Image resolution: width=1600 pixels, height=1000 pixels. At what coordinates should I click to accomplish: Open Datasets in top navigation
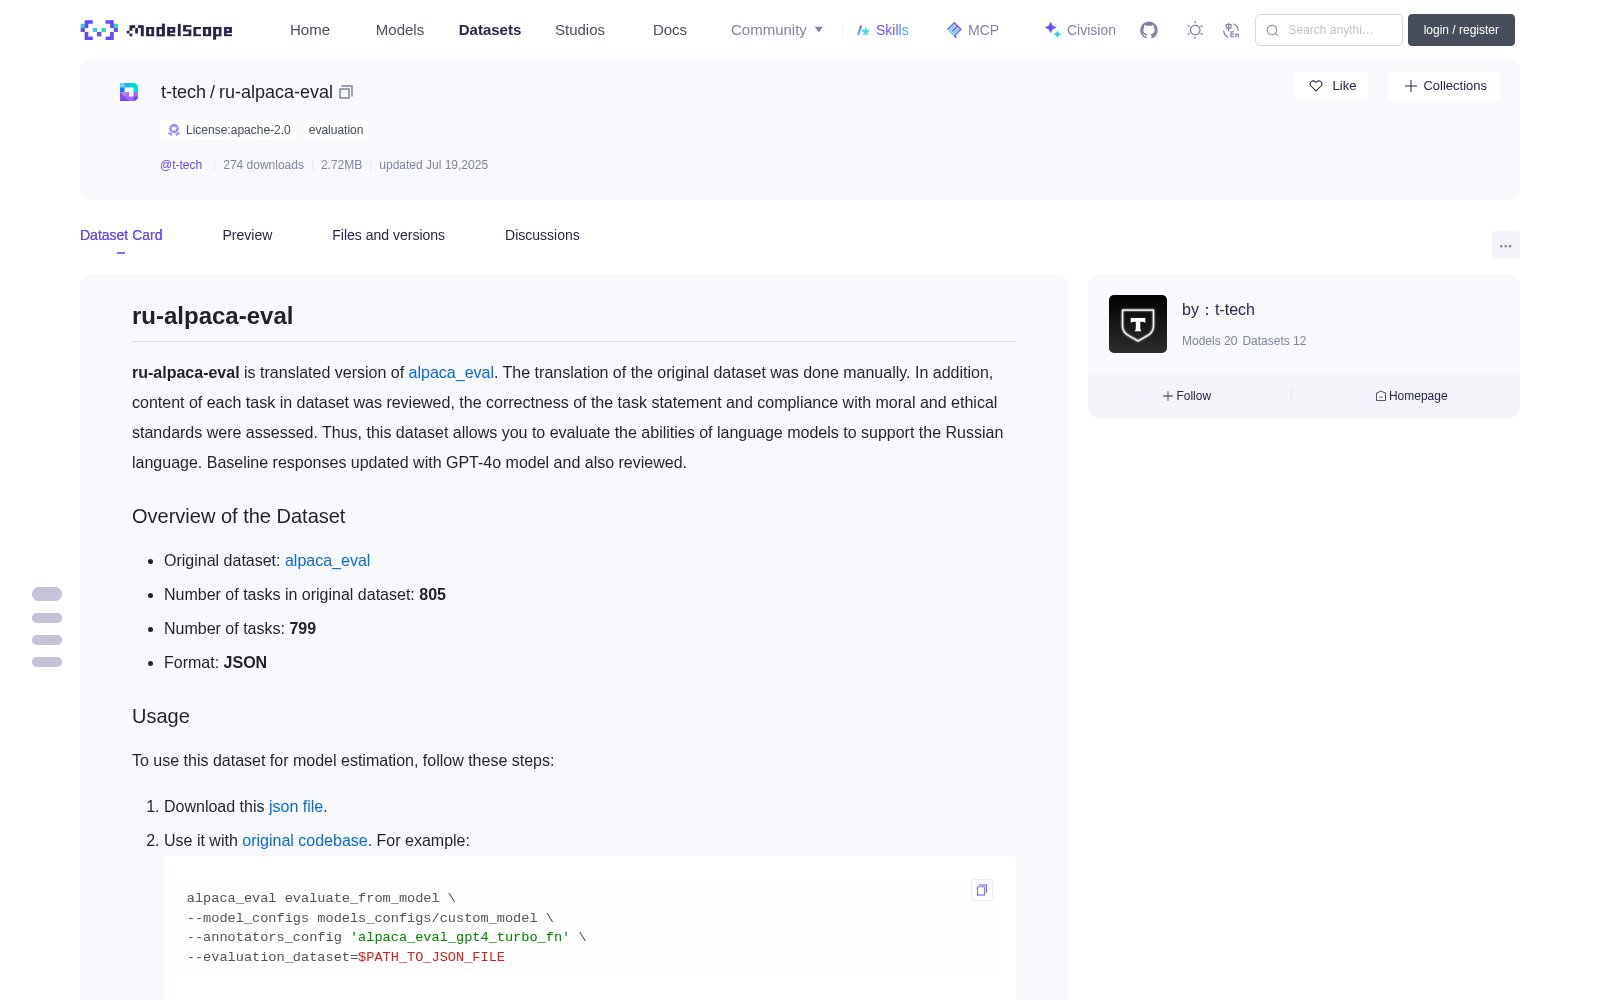pyautogui.click(x=490, y=30)
